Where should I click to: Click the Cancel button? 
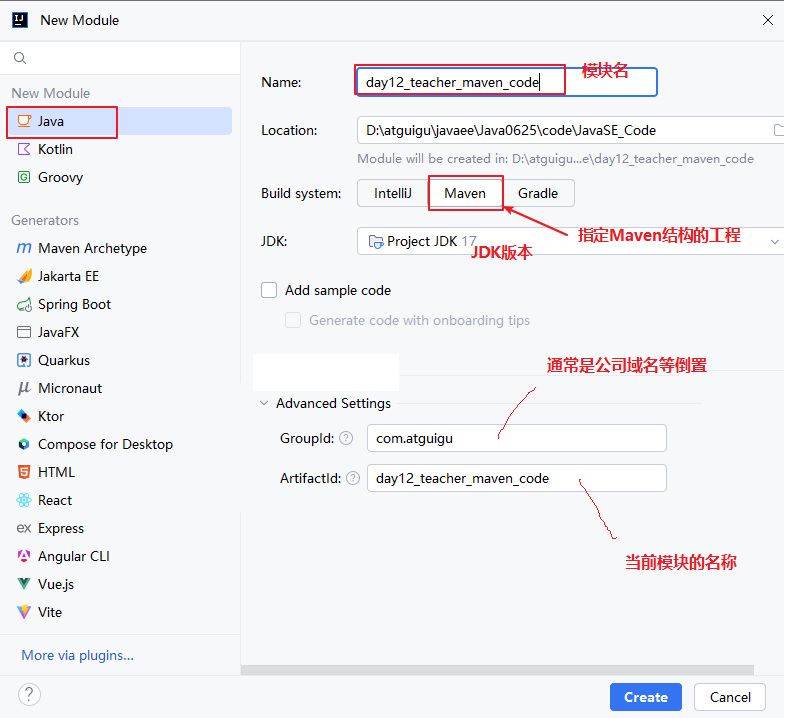[730, 697]
